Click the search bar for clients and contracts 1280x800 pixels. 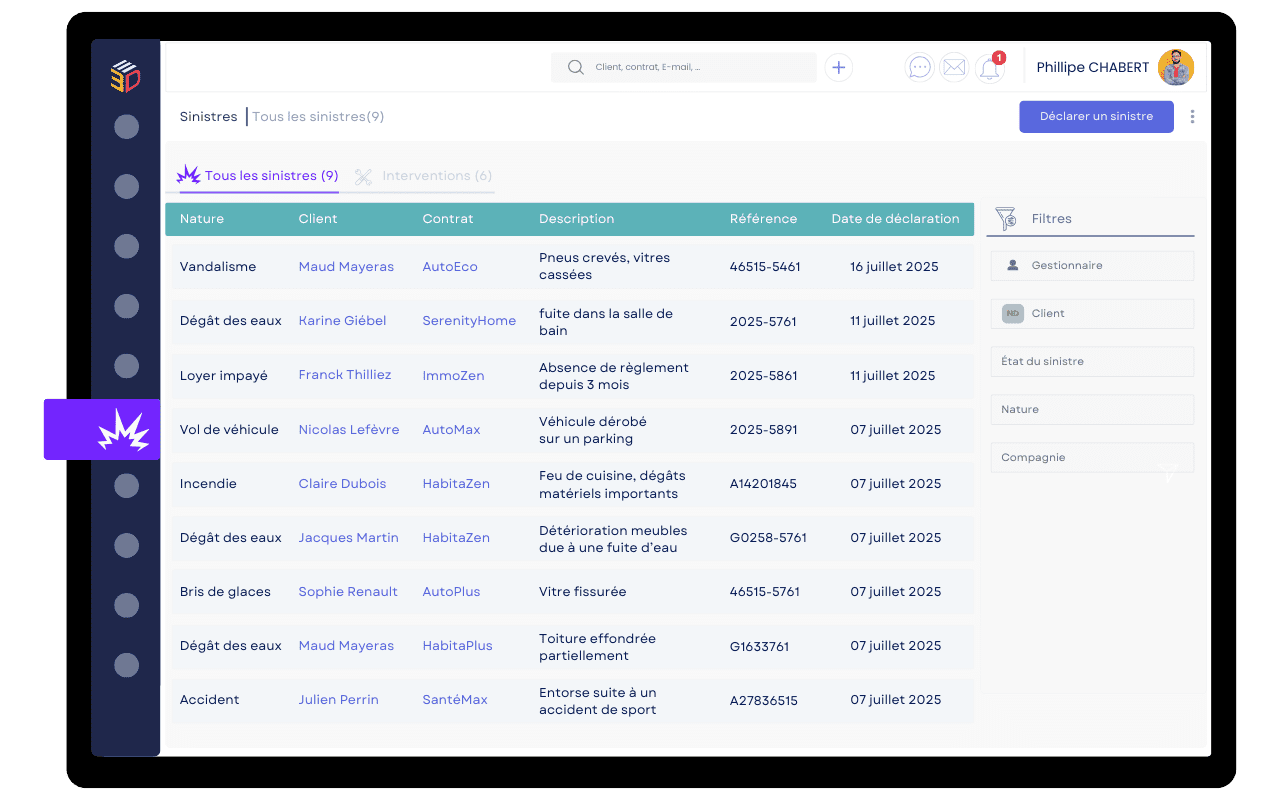click(x=683, y=67)
